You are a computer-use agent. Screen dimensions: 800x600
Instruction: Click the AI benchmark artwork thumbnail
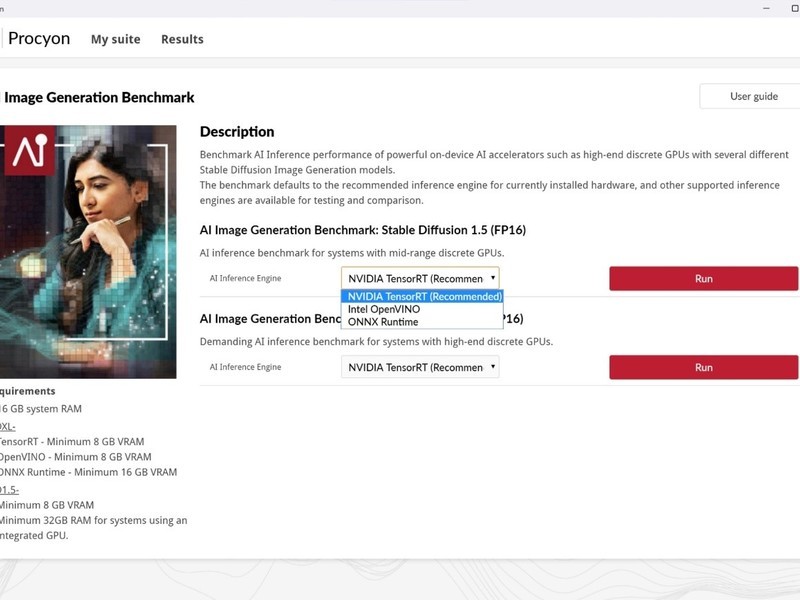point(88,252)
